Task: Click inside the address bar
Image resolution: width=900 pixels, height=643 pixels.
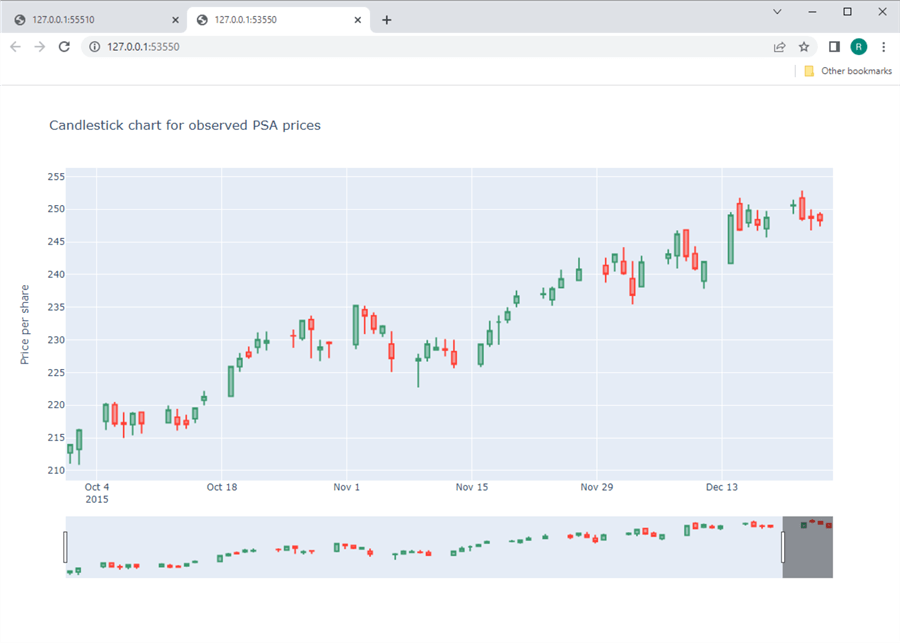Action: [x=300, y=46]
